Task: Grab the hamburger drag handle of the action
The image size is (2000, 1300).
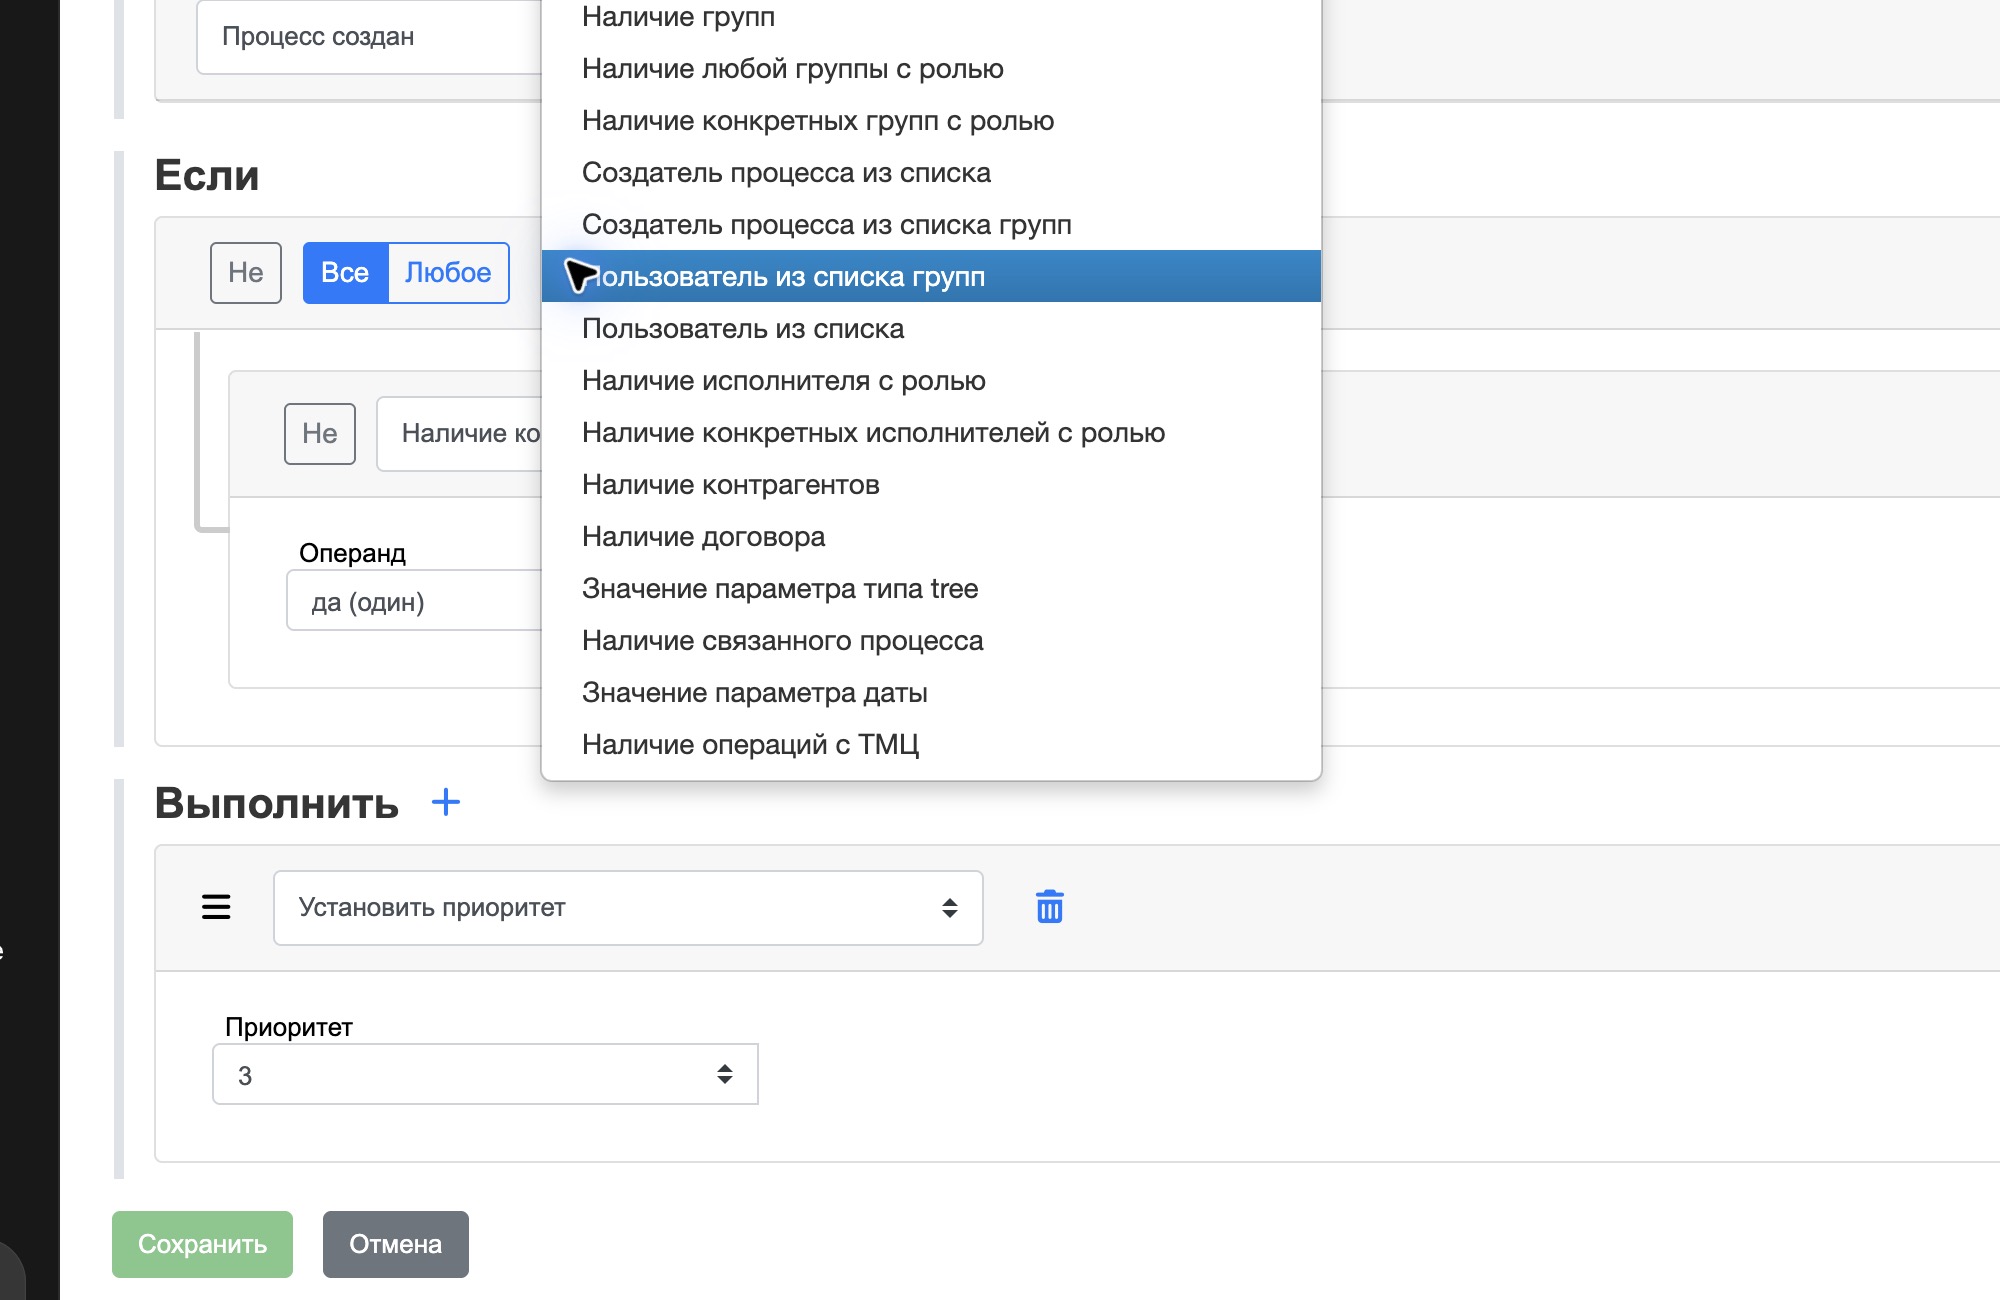Action: [216, 907]
